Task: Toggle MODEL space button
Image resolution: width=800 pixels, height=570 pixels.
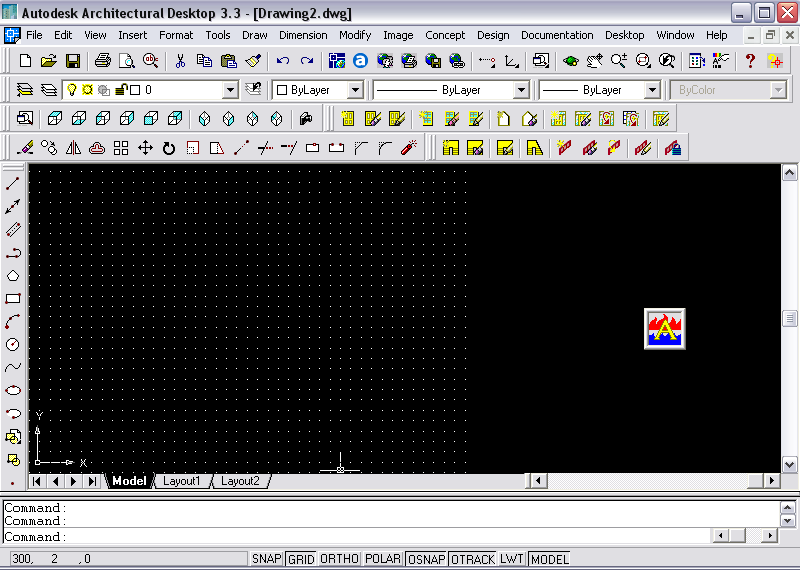Action: point(549,559)
